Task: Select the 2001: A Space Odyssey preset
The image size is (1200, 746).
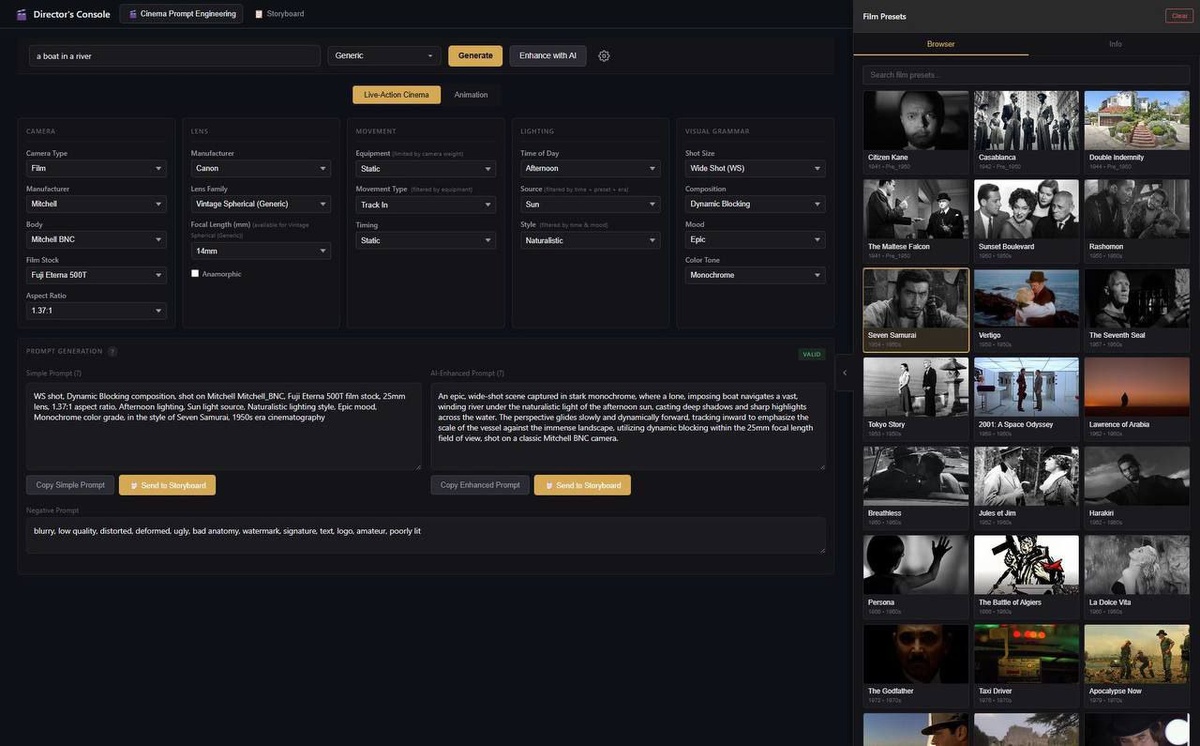Action: pos(1026,398)
